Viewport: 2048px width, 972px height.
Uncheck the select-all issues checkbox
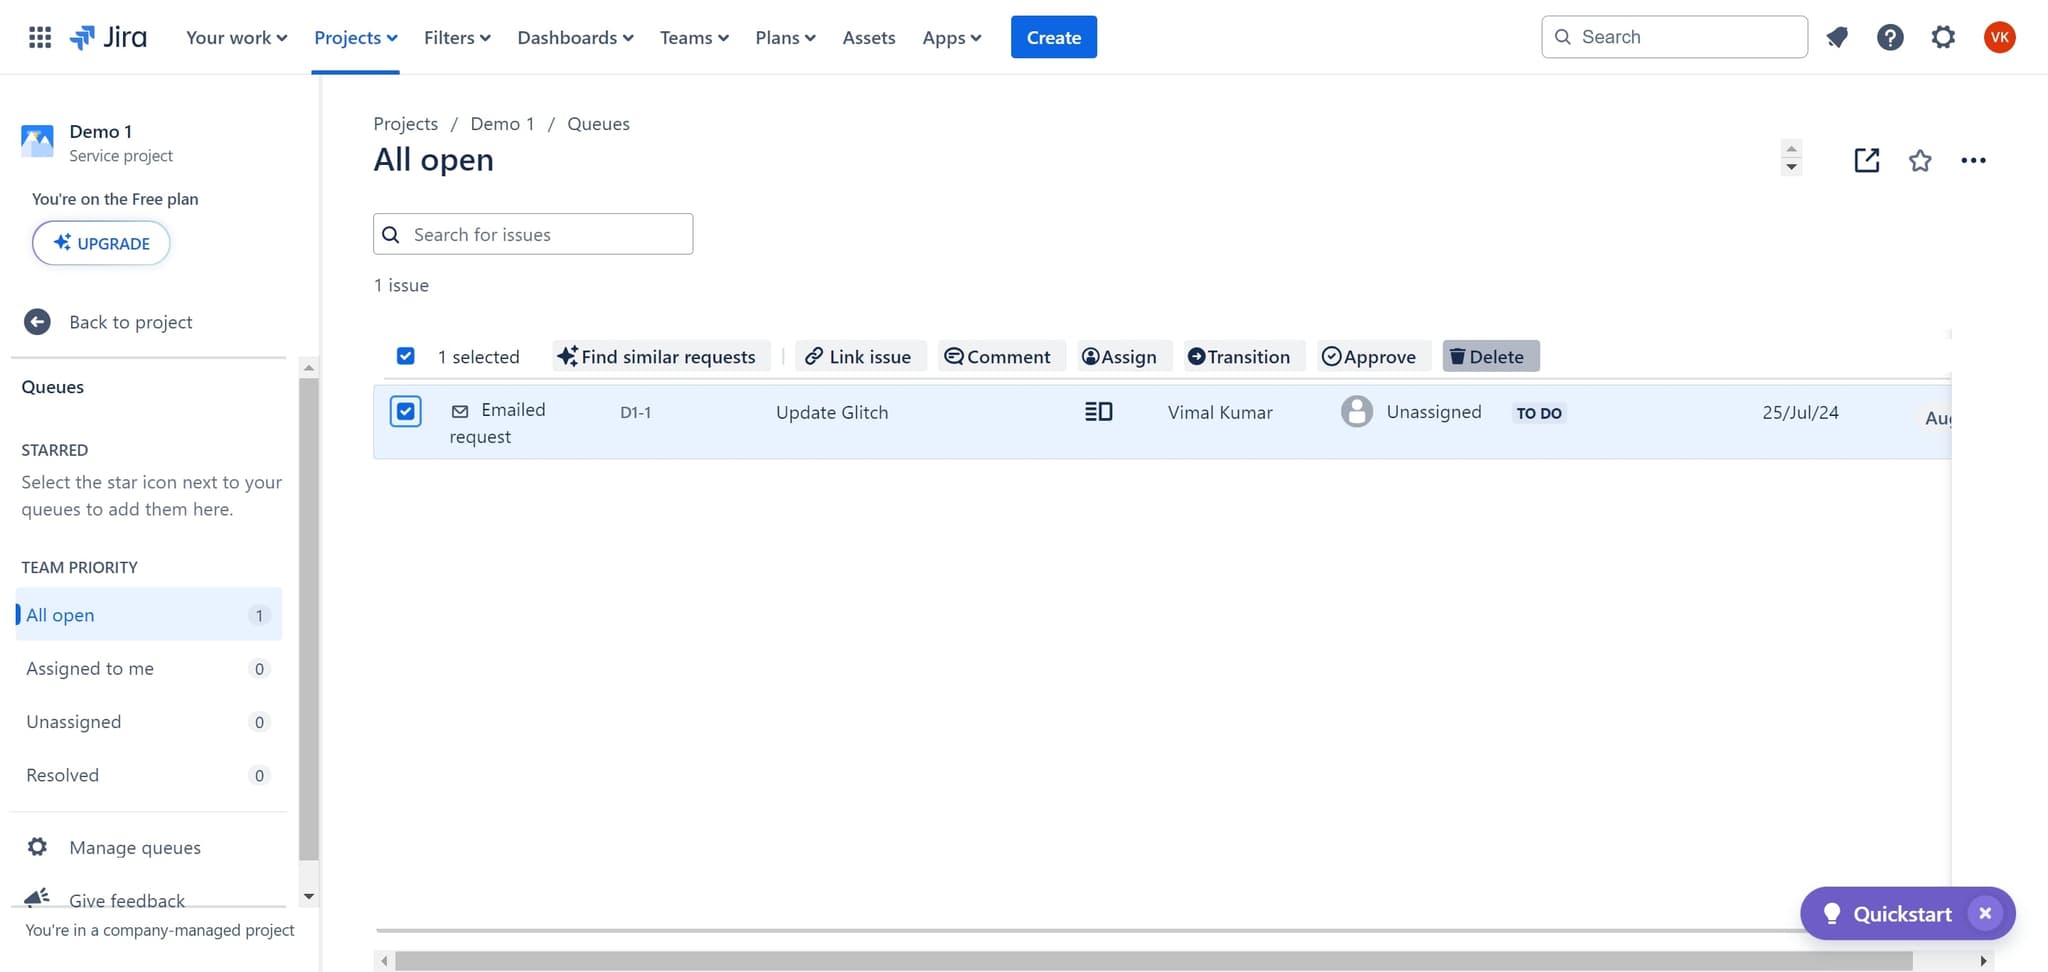pos(405,356)
